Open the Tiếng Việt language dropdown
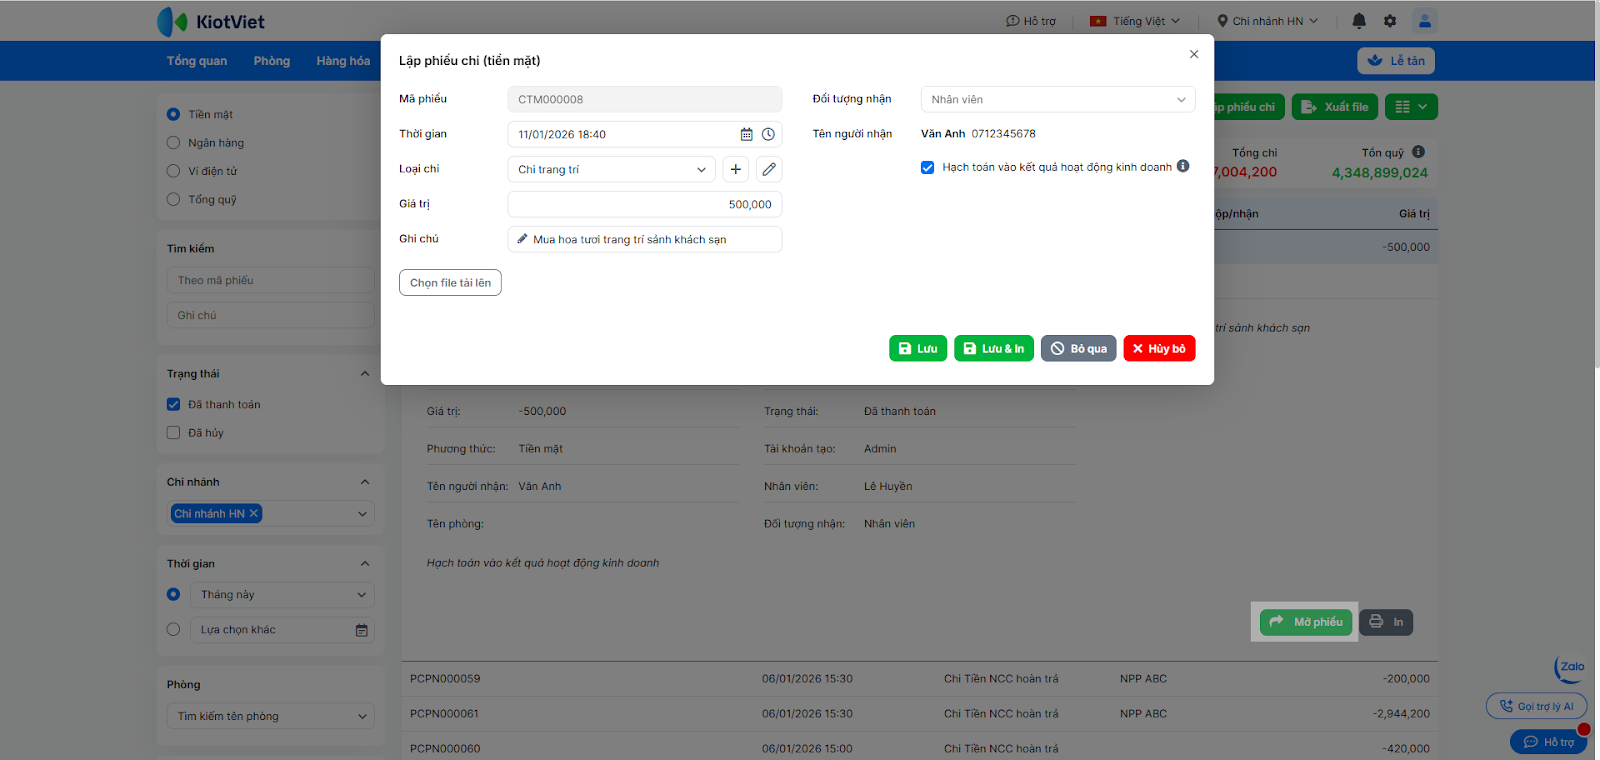Viewport: 1600px width, 760px height. (1135, 21)
